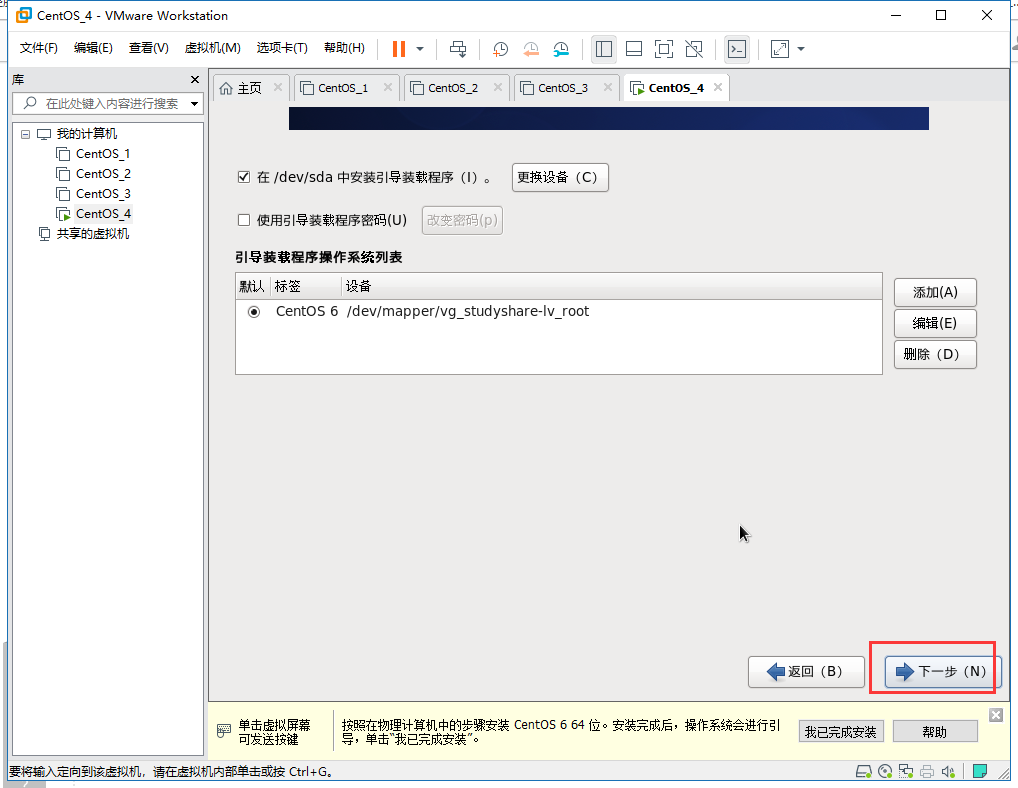Click the 编辑(E) button beside the OS list

click(935, 323)
